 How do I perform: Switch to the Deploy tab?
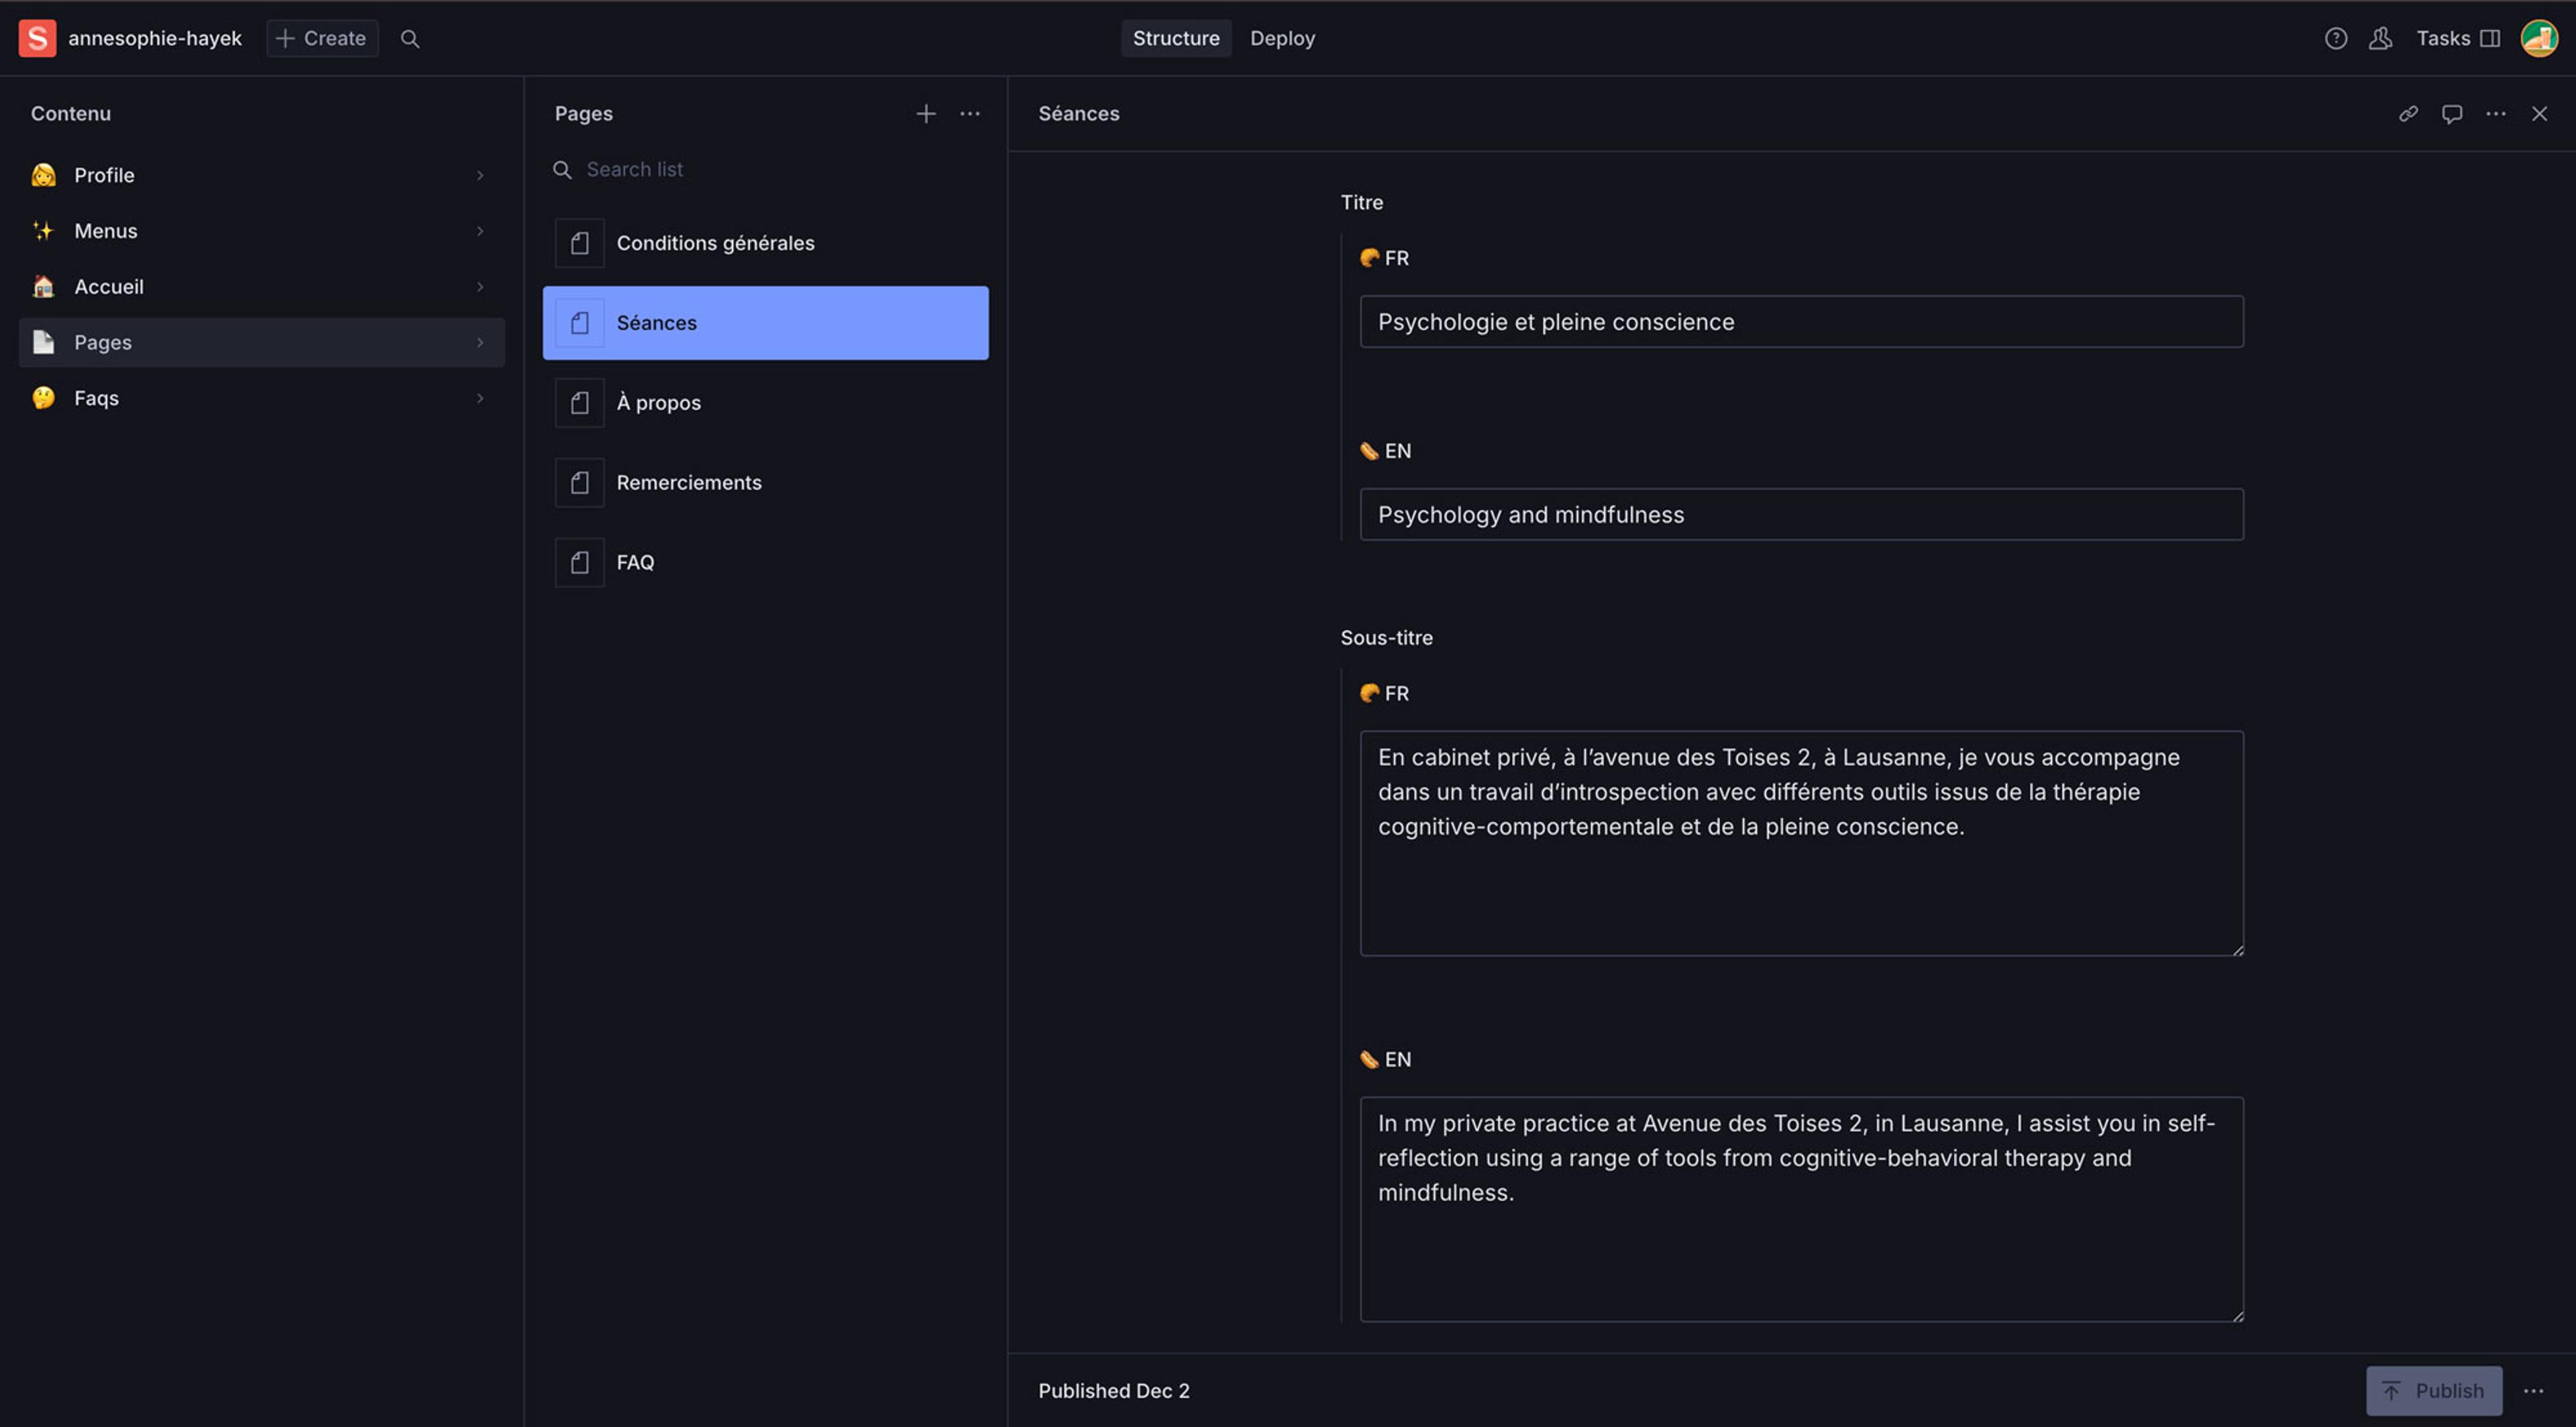pos(1282,38)
